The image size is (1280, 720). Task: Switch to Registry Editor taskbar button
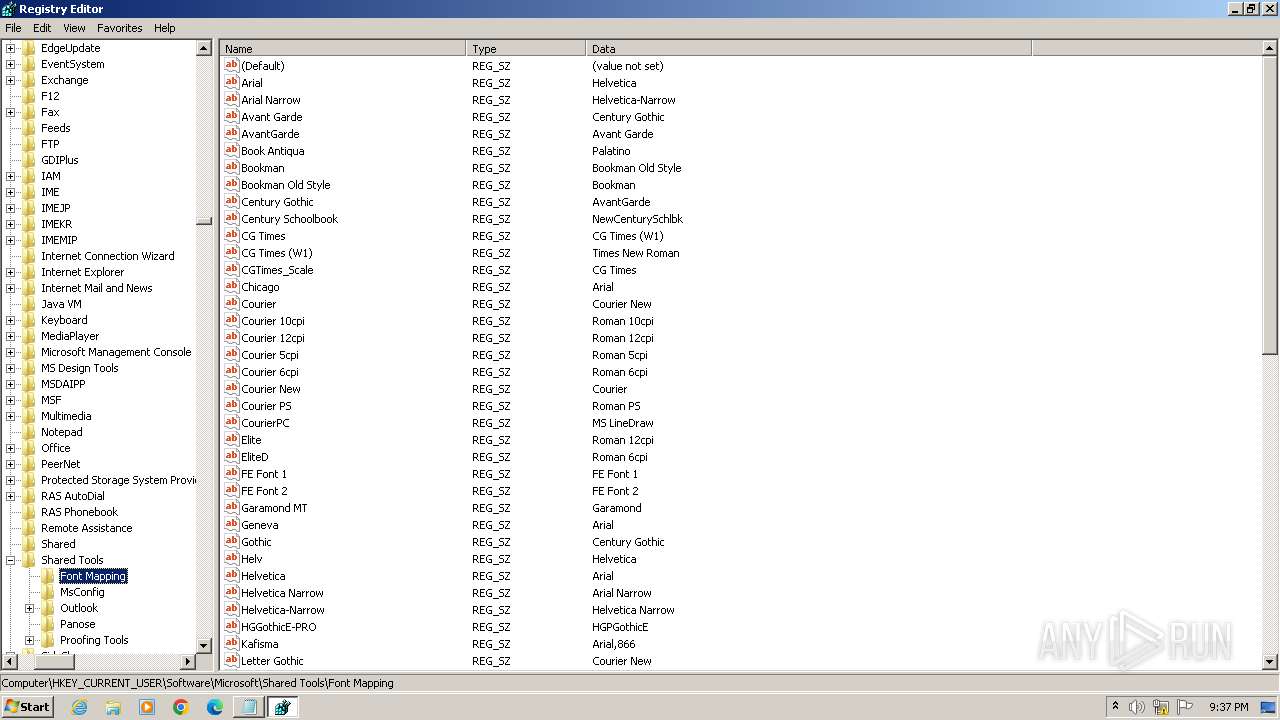pos(282,707)
